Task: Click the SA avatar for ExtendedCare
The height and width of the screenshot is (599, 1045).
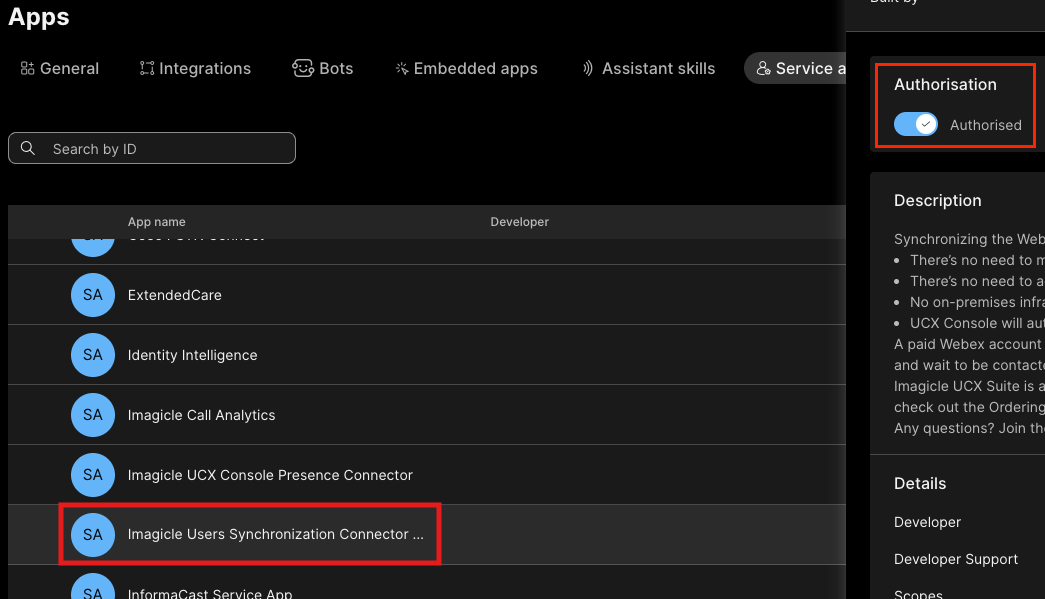Action: click(x=93, y=295)
